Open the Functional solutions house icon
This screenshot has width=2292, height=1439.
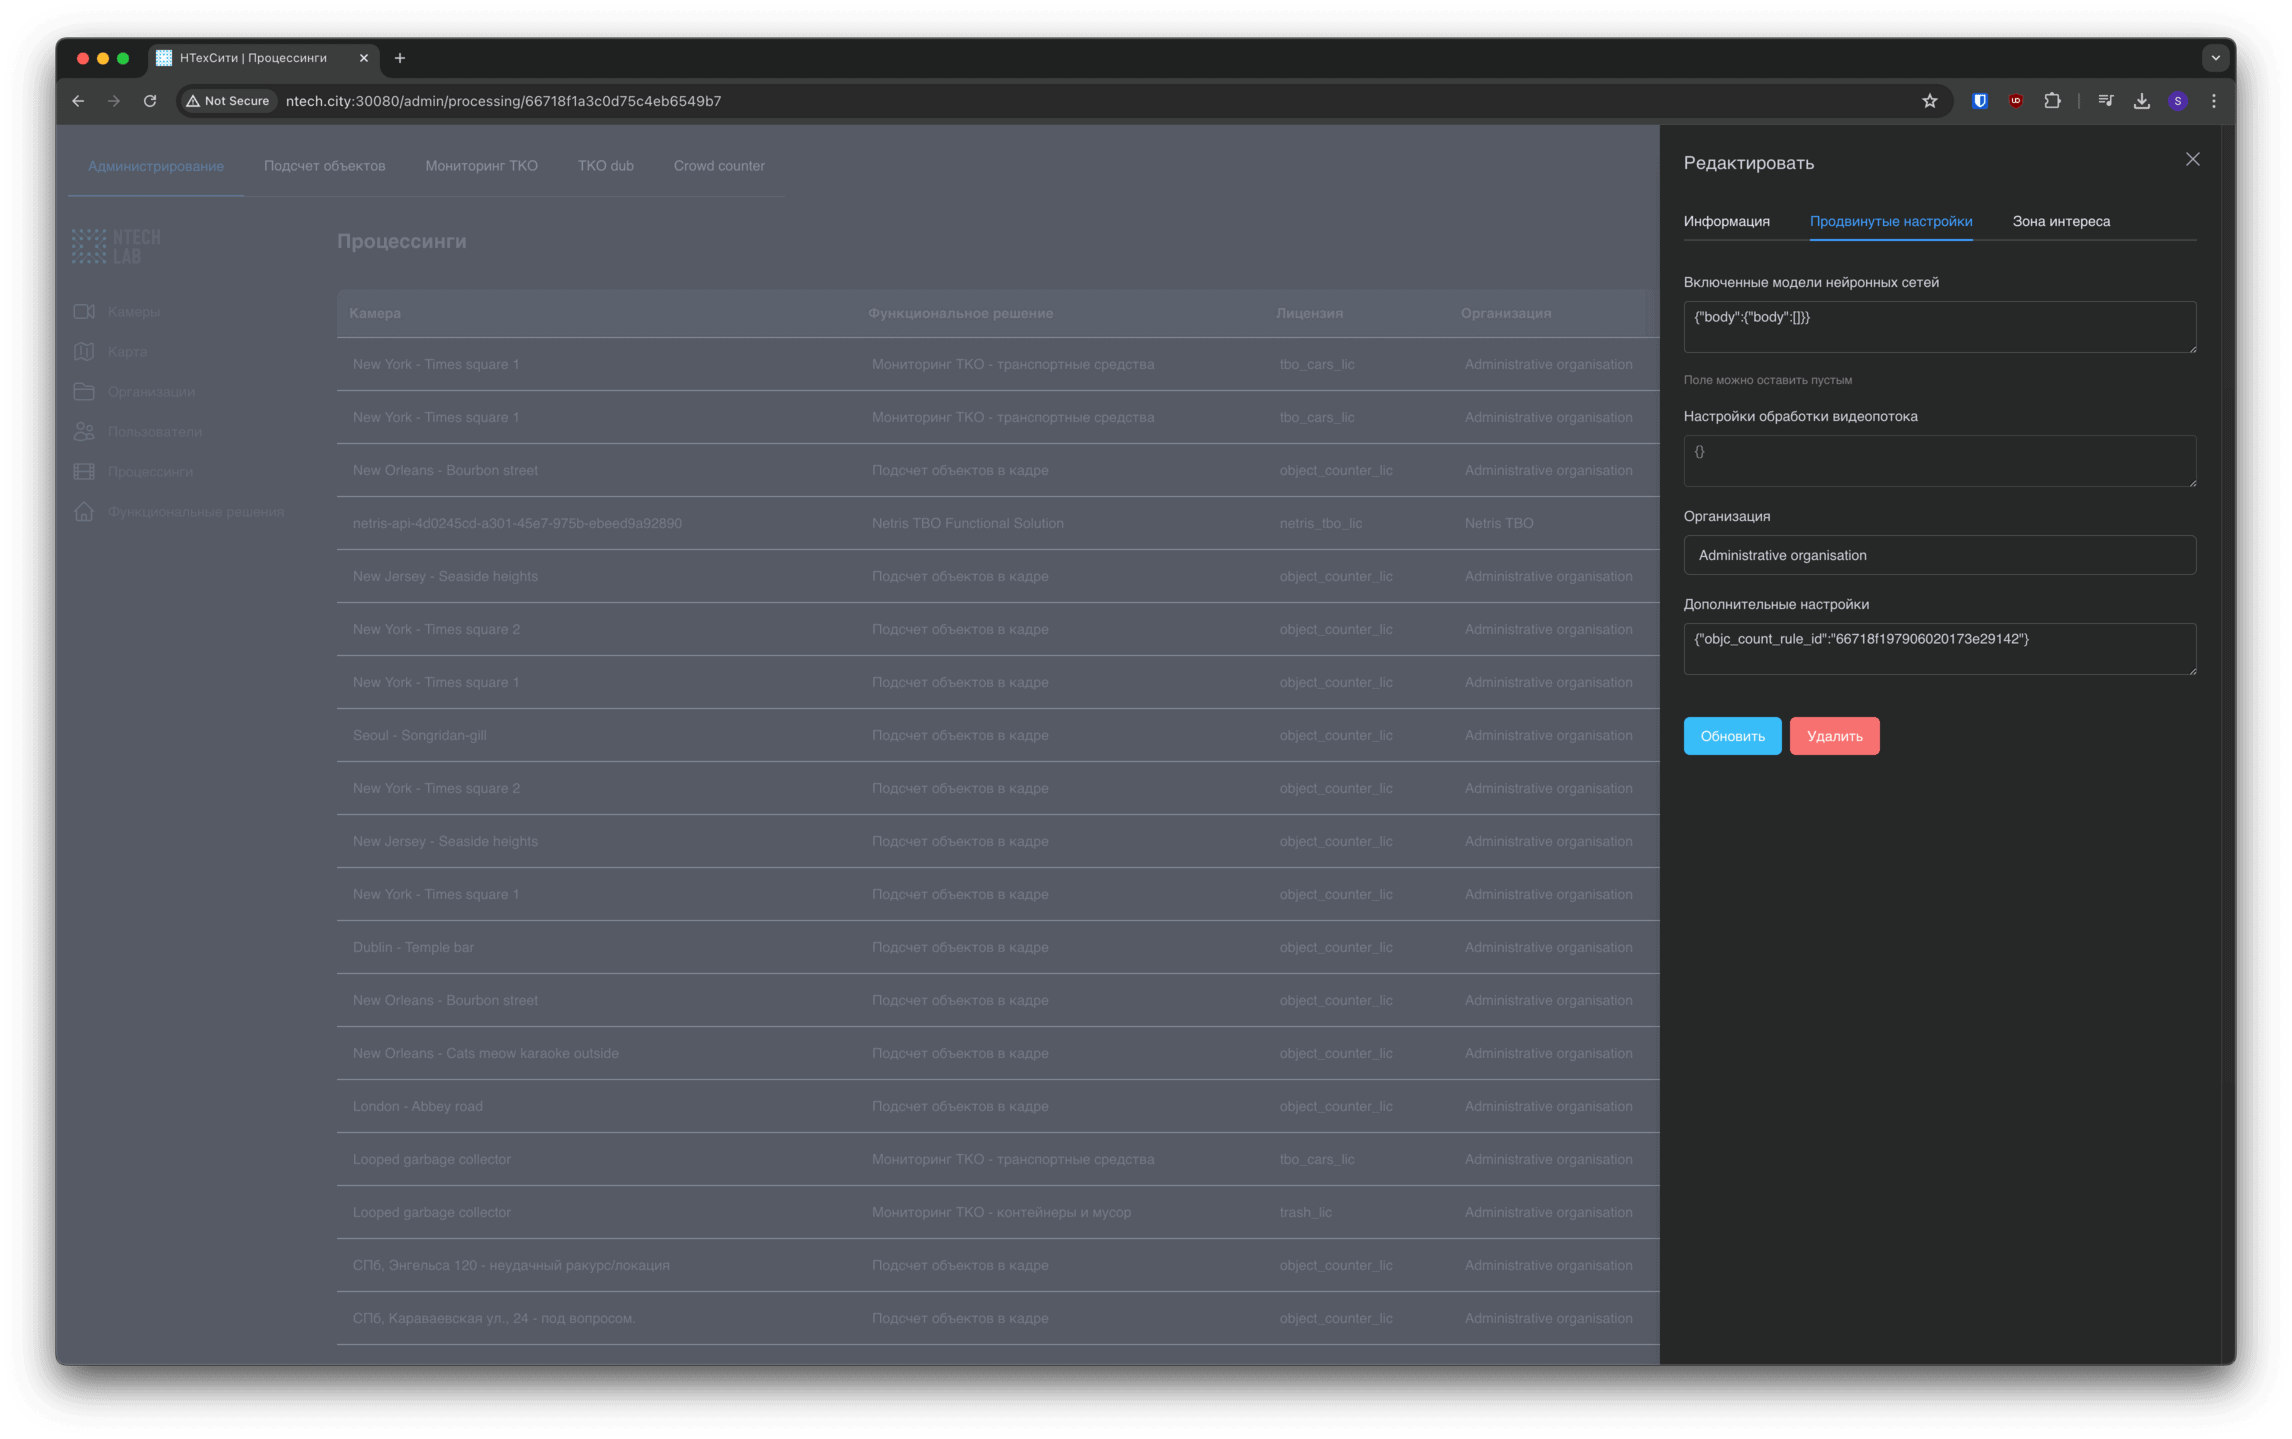[84, 512]
